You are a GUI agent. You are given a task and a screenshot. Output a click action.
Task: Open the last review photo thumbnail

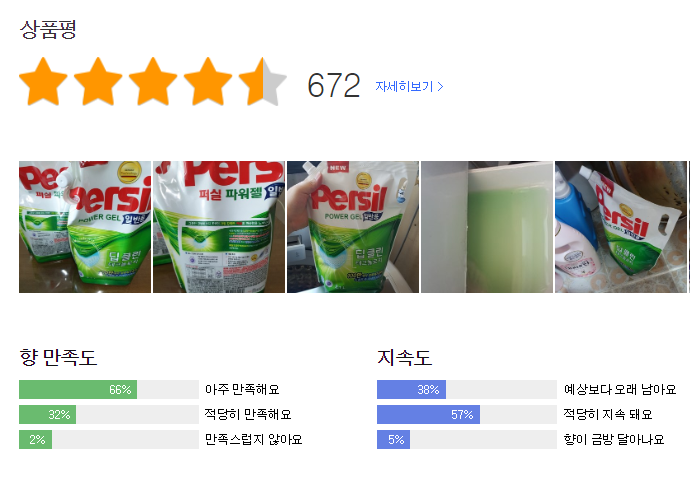(621, 227)
